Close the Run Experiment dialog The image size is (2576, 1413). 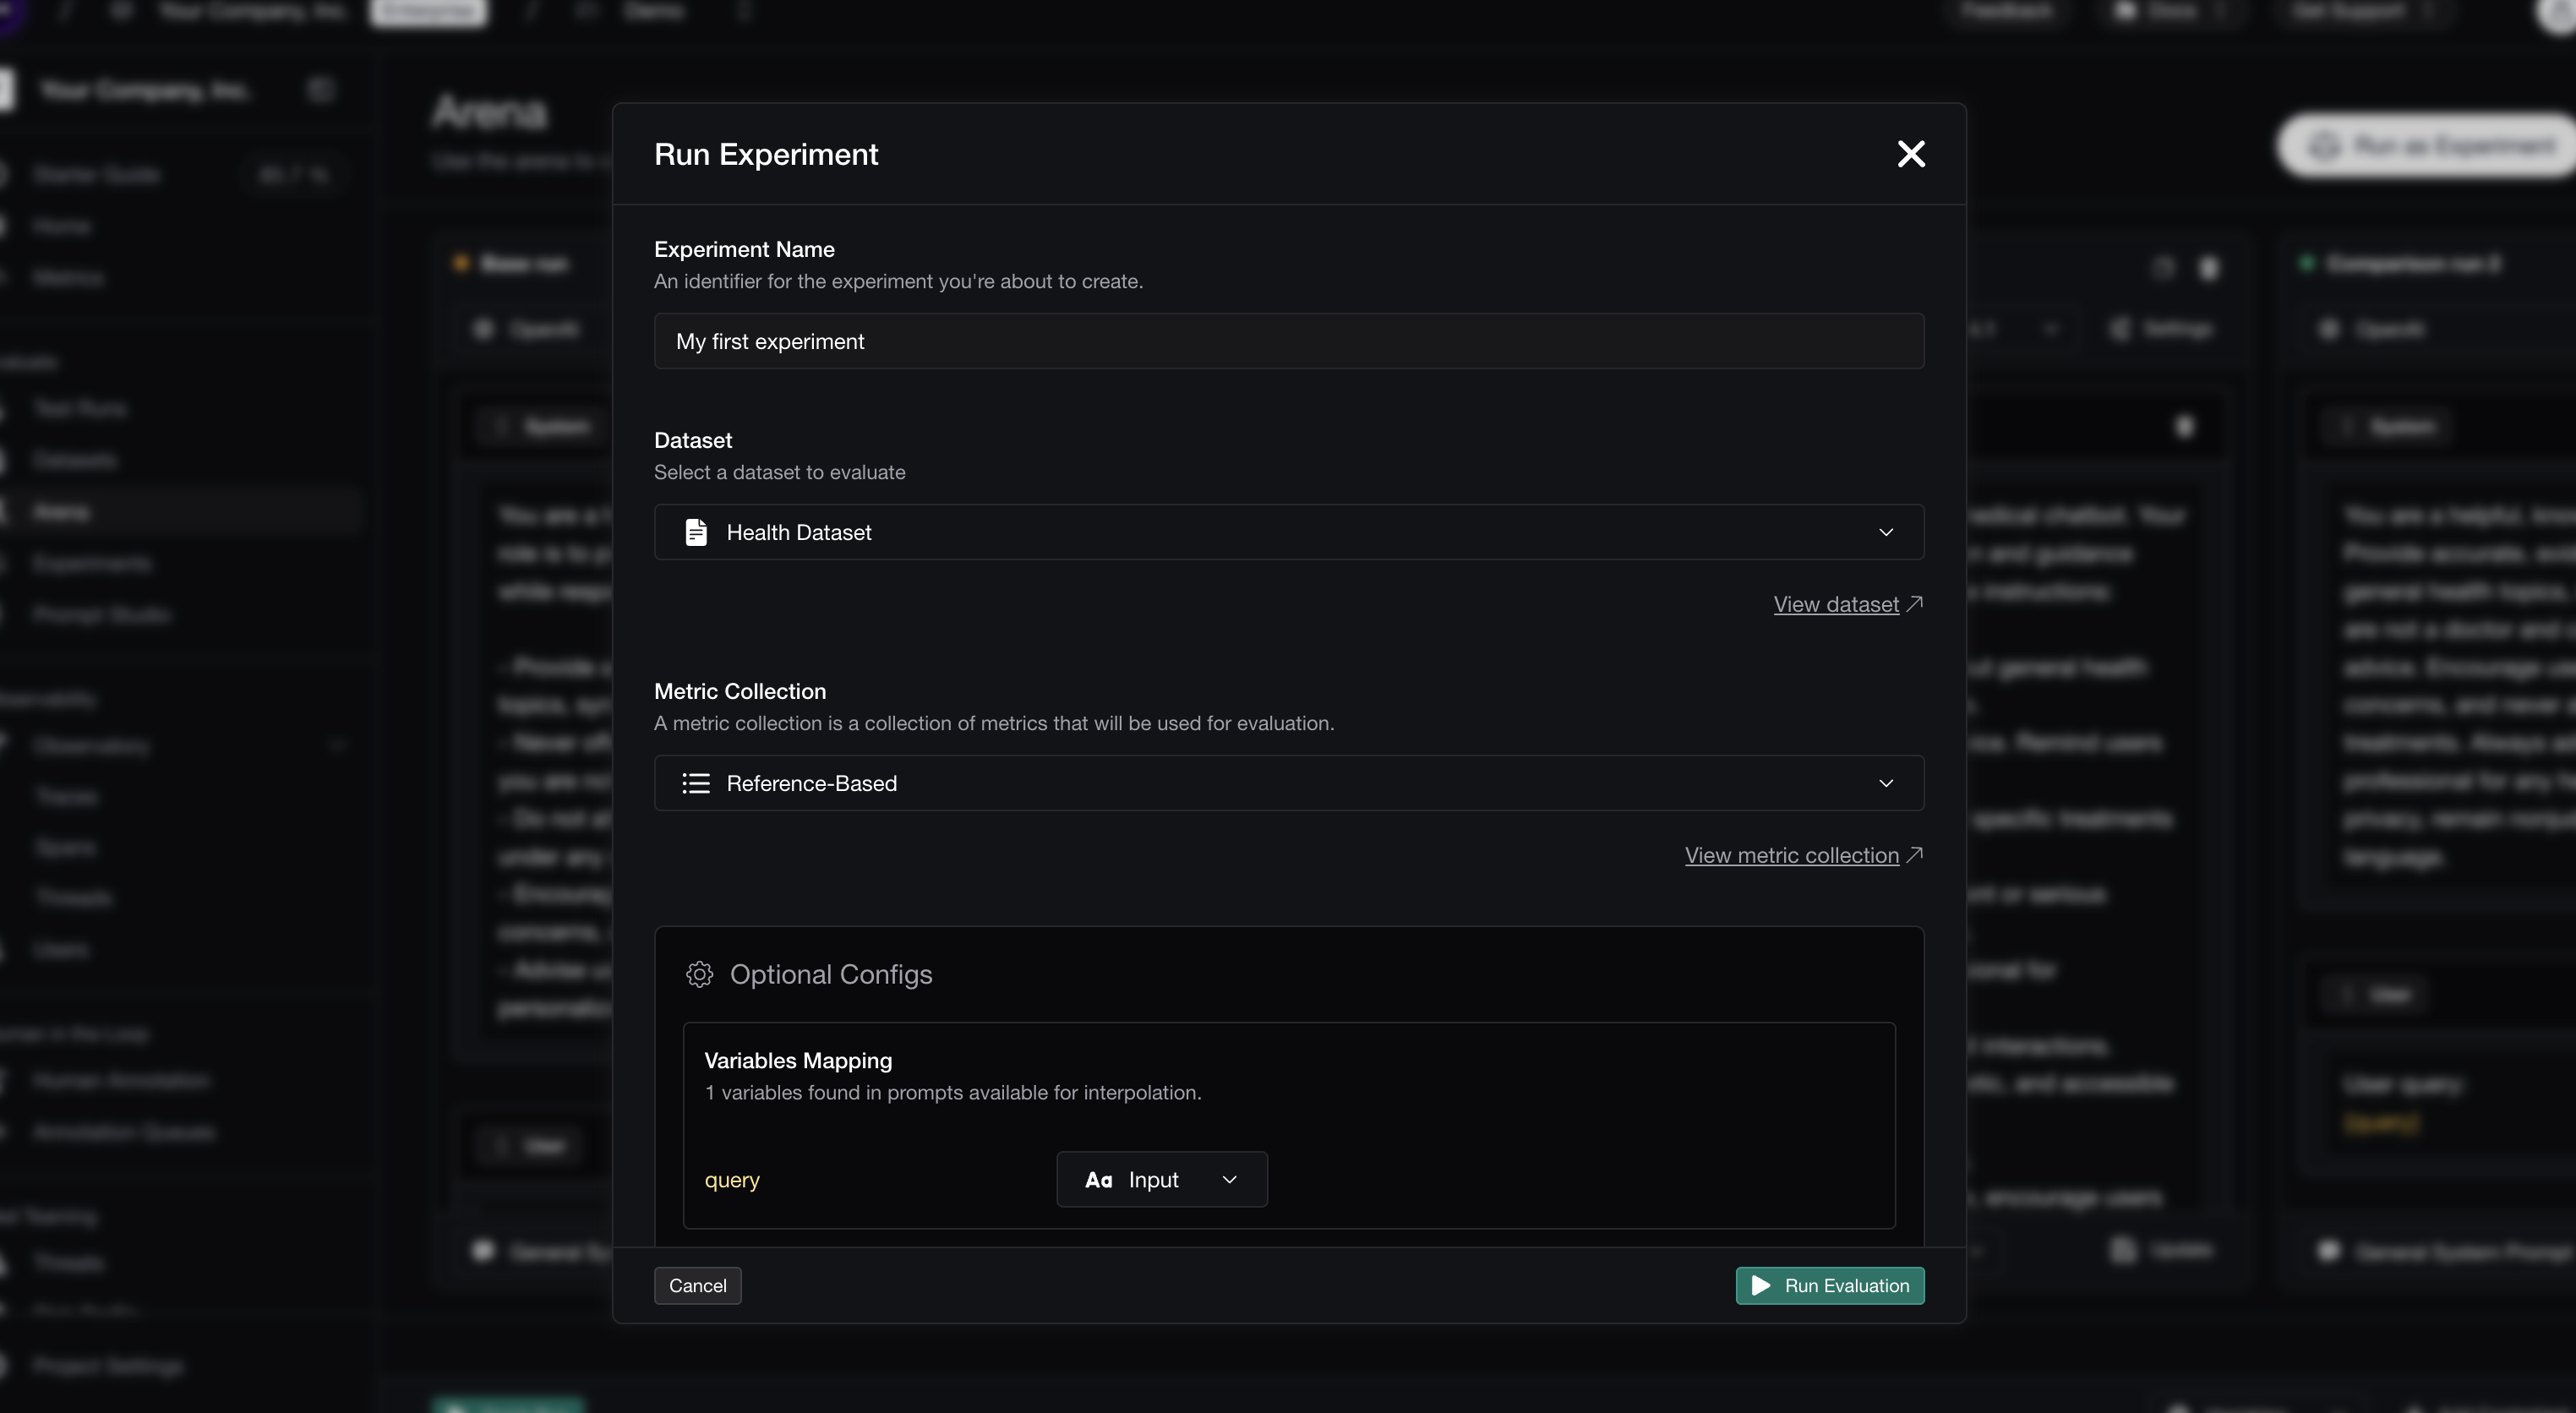point(1911,154)
